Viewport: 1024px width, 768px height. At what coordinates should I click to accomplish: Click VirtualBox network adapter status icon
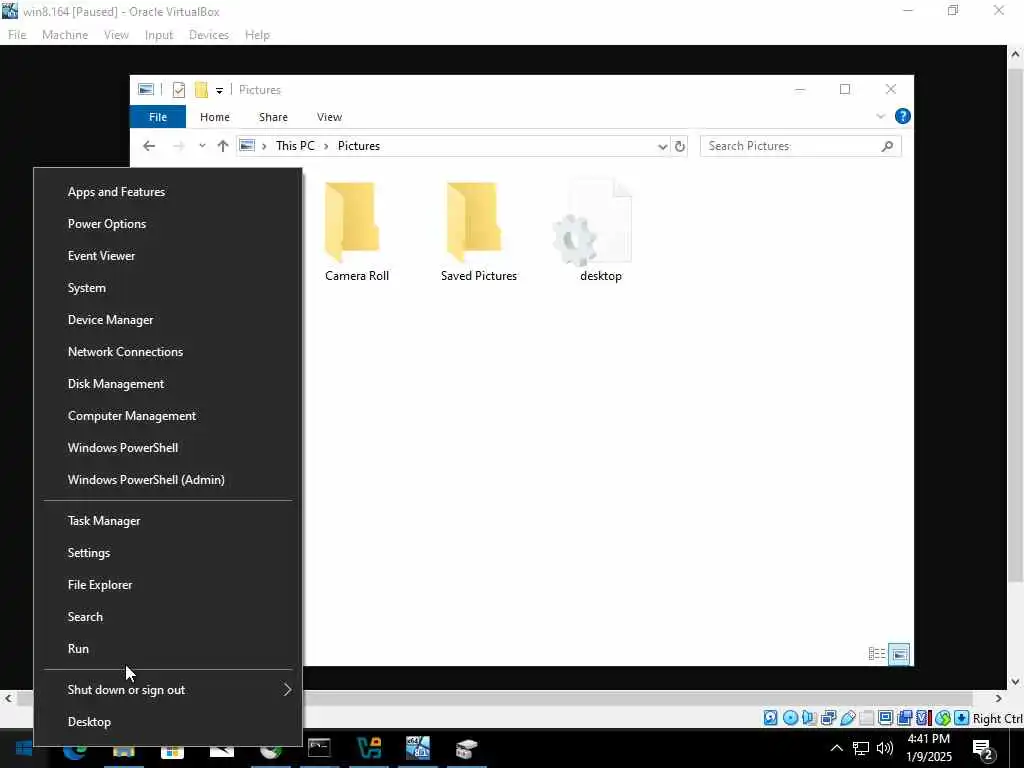(x=828, y=718)
